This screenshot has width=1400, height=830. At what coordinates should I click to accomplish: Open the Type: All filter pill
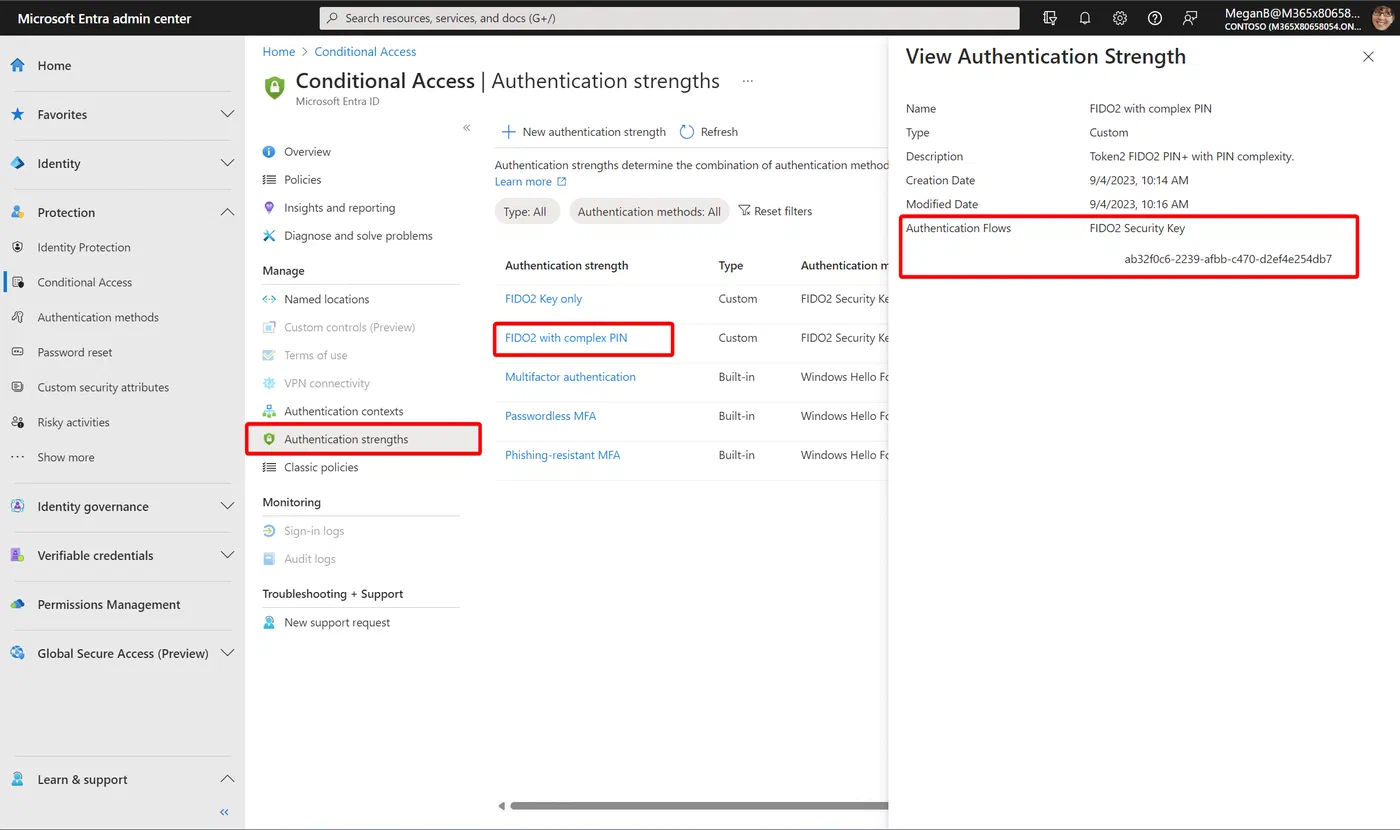(527, 212)
